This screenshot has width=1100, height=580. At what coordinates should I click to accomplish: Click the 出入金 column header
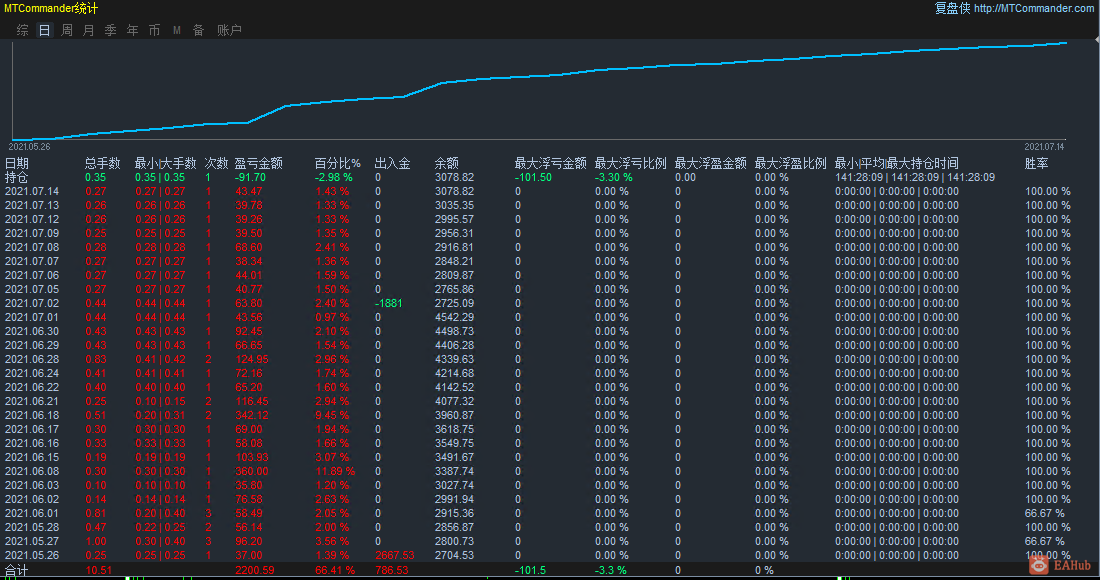[x=393, y=163]
